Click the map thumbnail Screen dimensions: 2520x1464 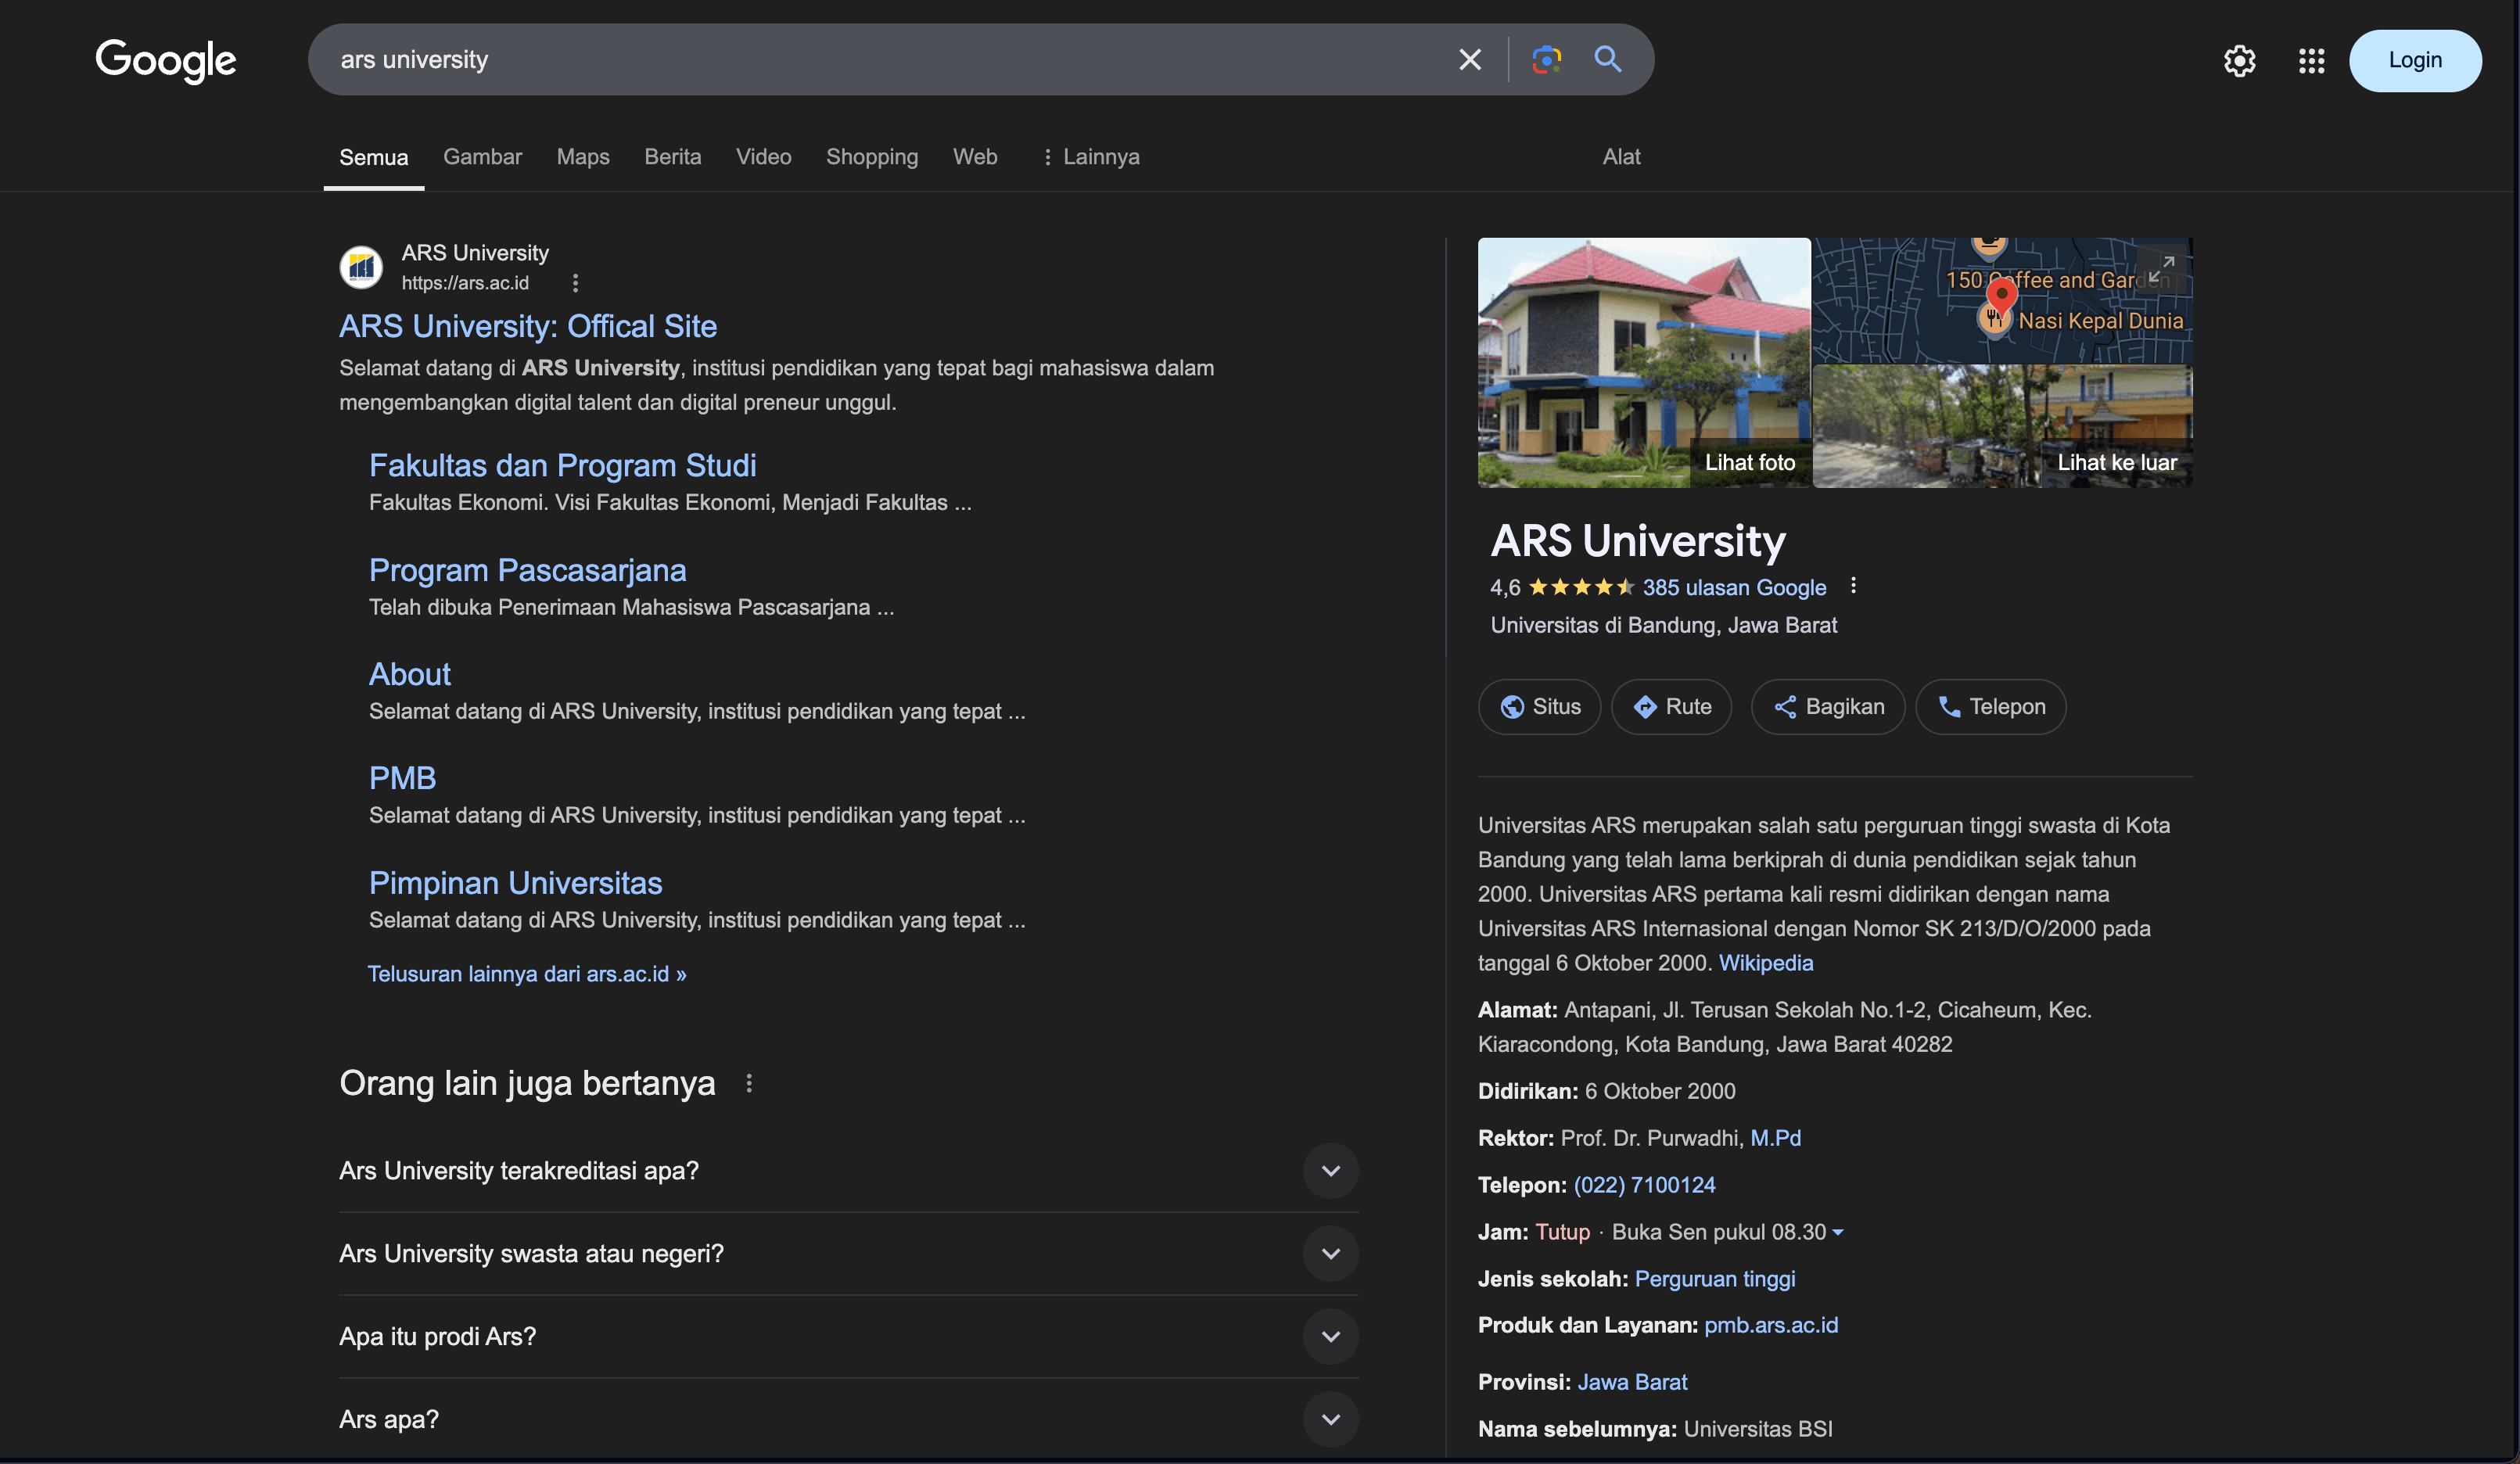pyautogui.click(x=2002, y=300)
